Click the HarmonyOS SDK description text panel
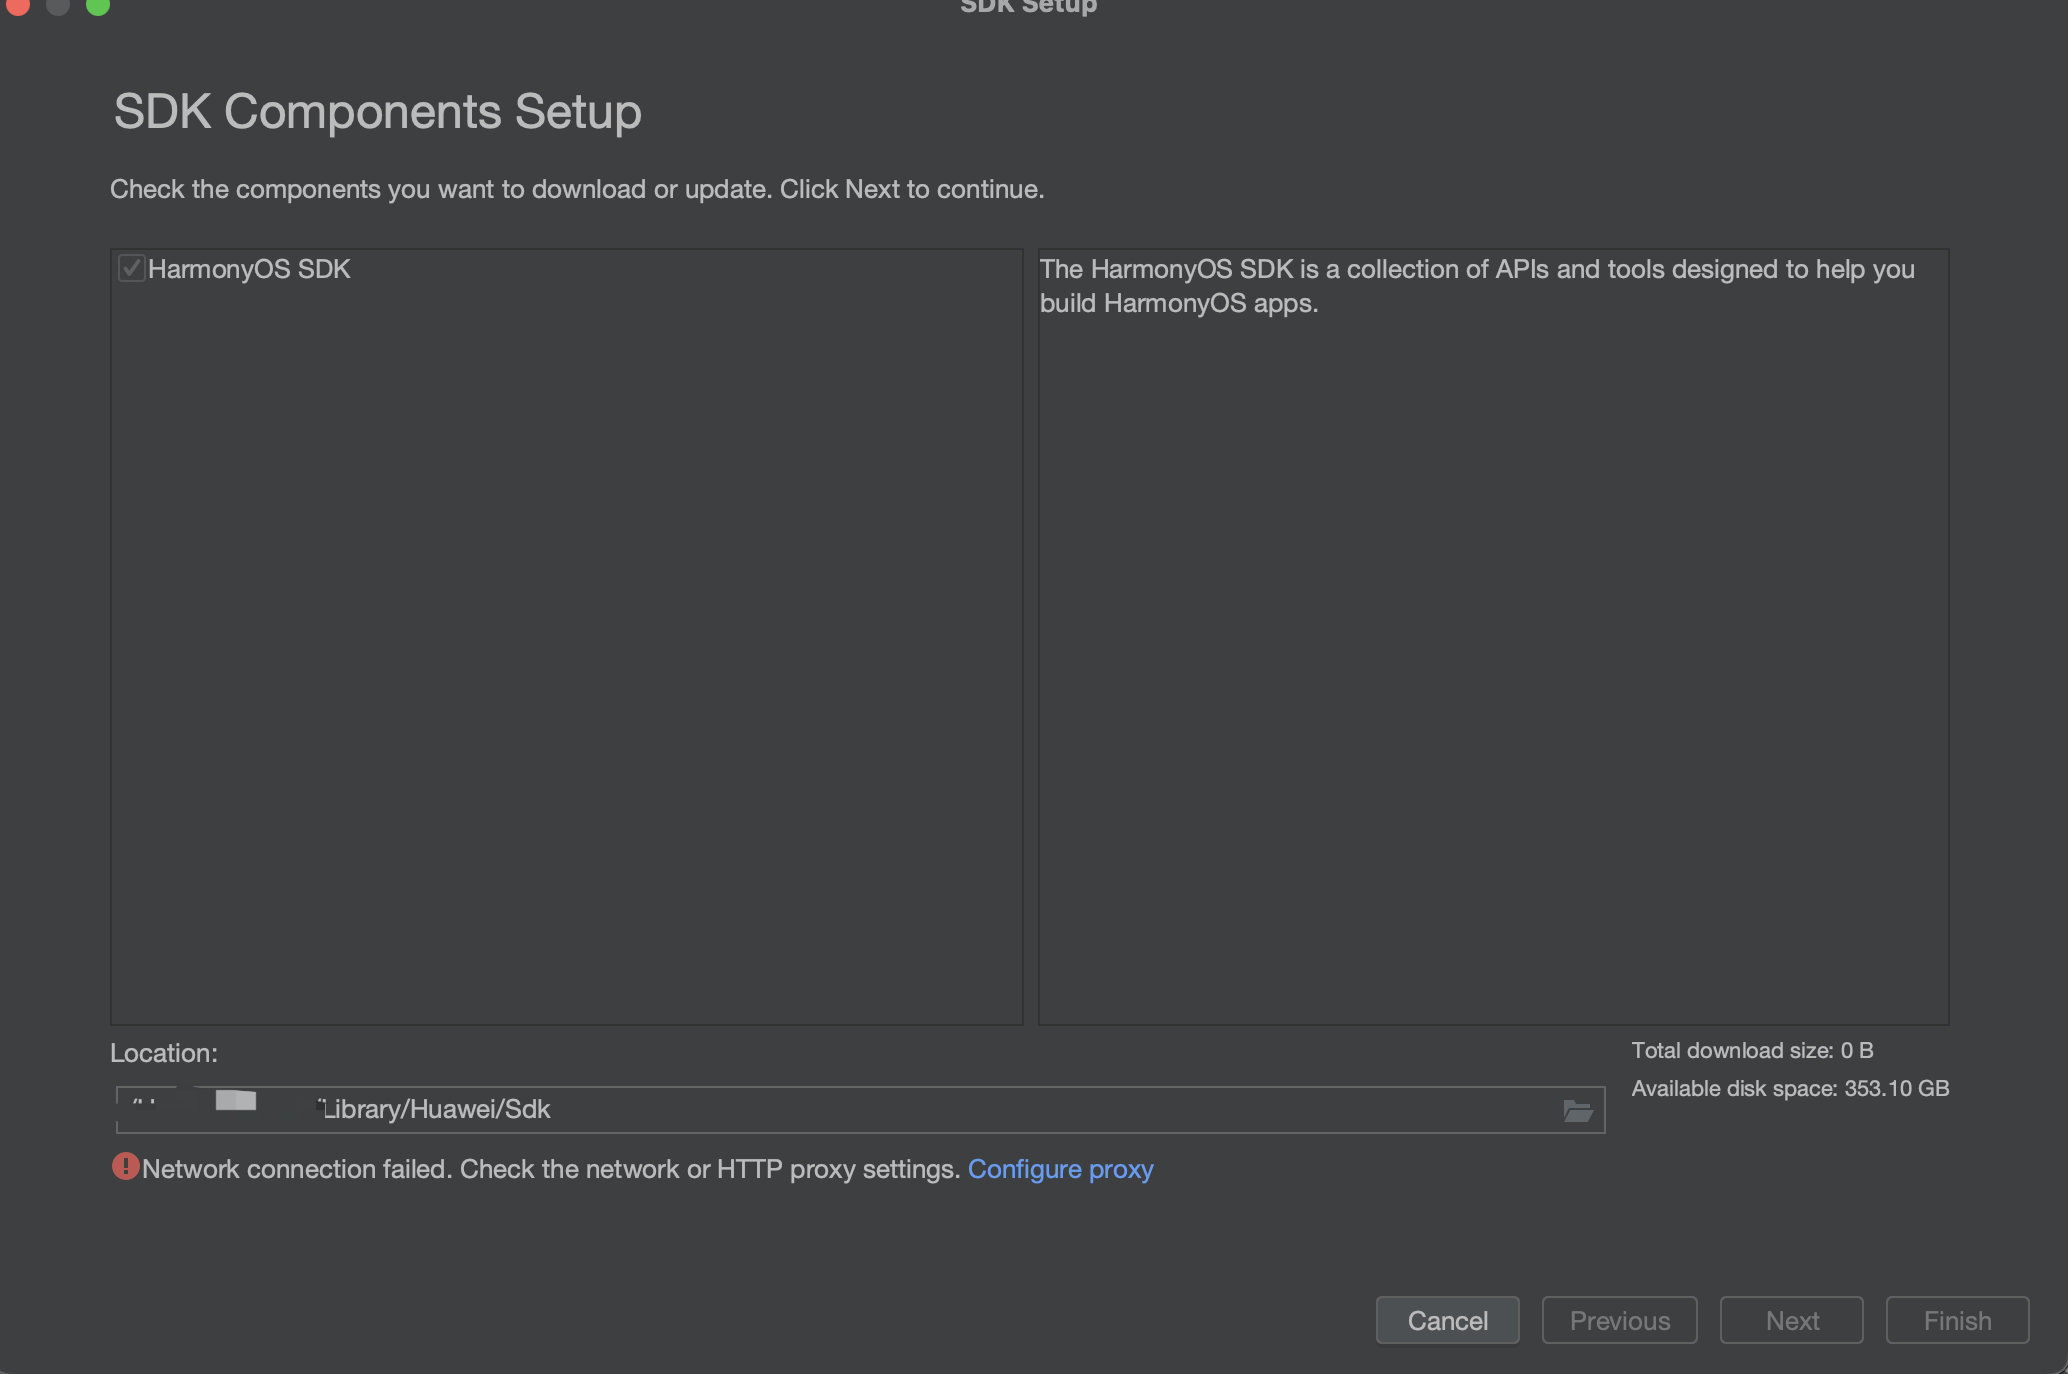2068x1374 pixels. coord(1493,636)
